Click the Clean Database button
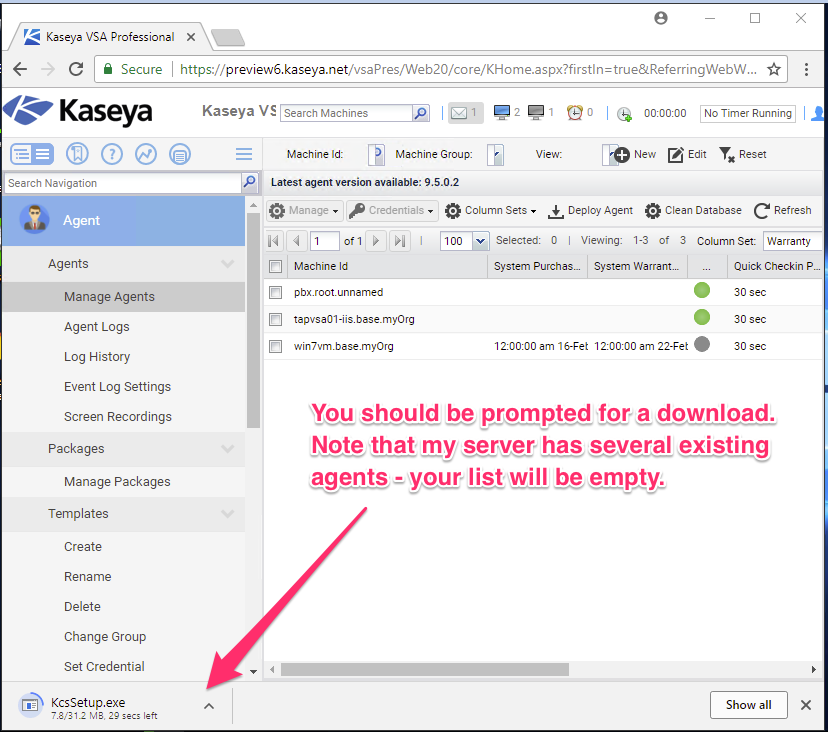The width and height of the screenshot is (828, 732). tap(693, 211)
